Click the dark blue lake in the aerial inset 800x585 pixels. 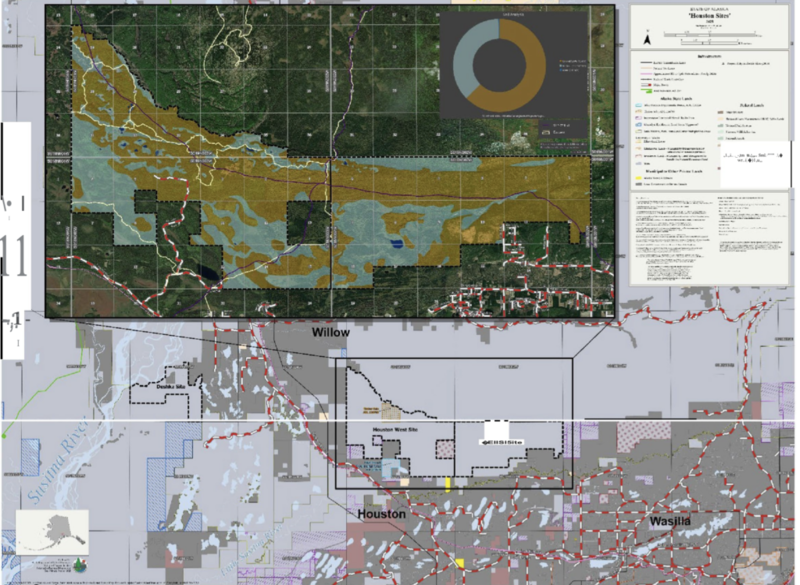[x=396, y=244]
